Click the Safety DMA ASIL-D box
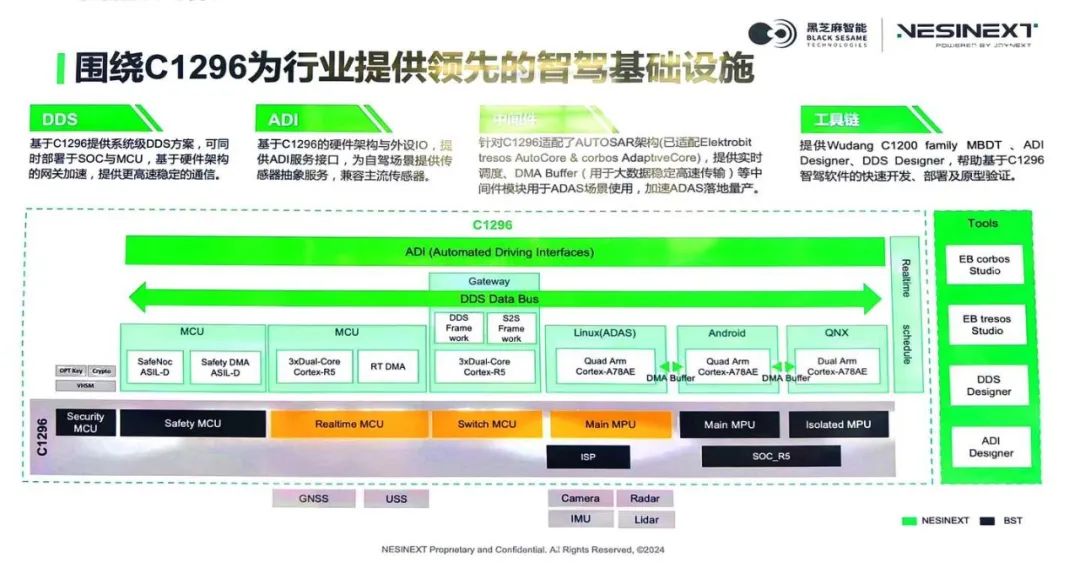1080x568 pixels. (x=225, y=367)
